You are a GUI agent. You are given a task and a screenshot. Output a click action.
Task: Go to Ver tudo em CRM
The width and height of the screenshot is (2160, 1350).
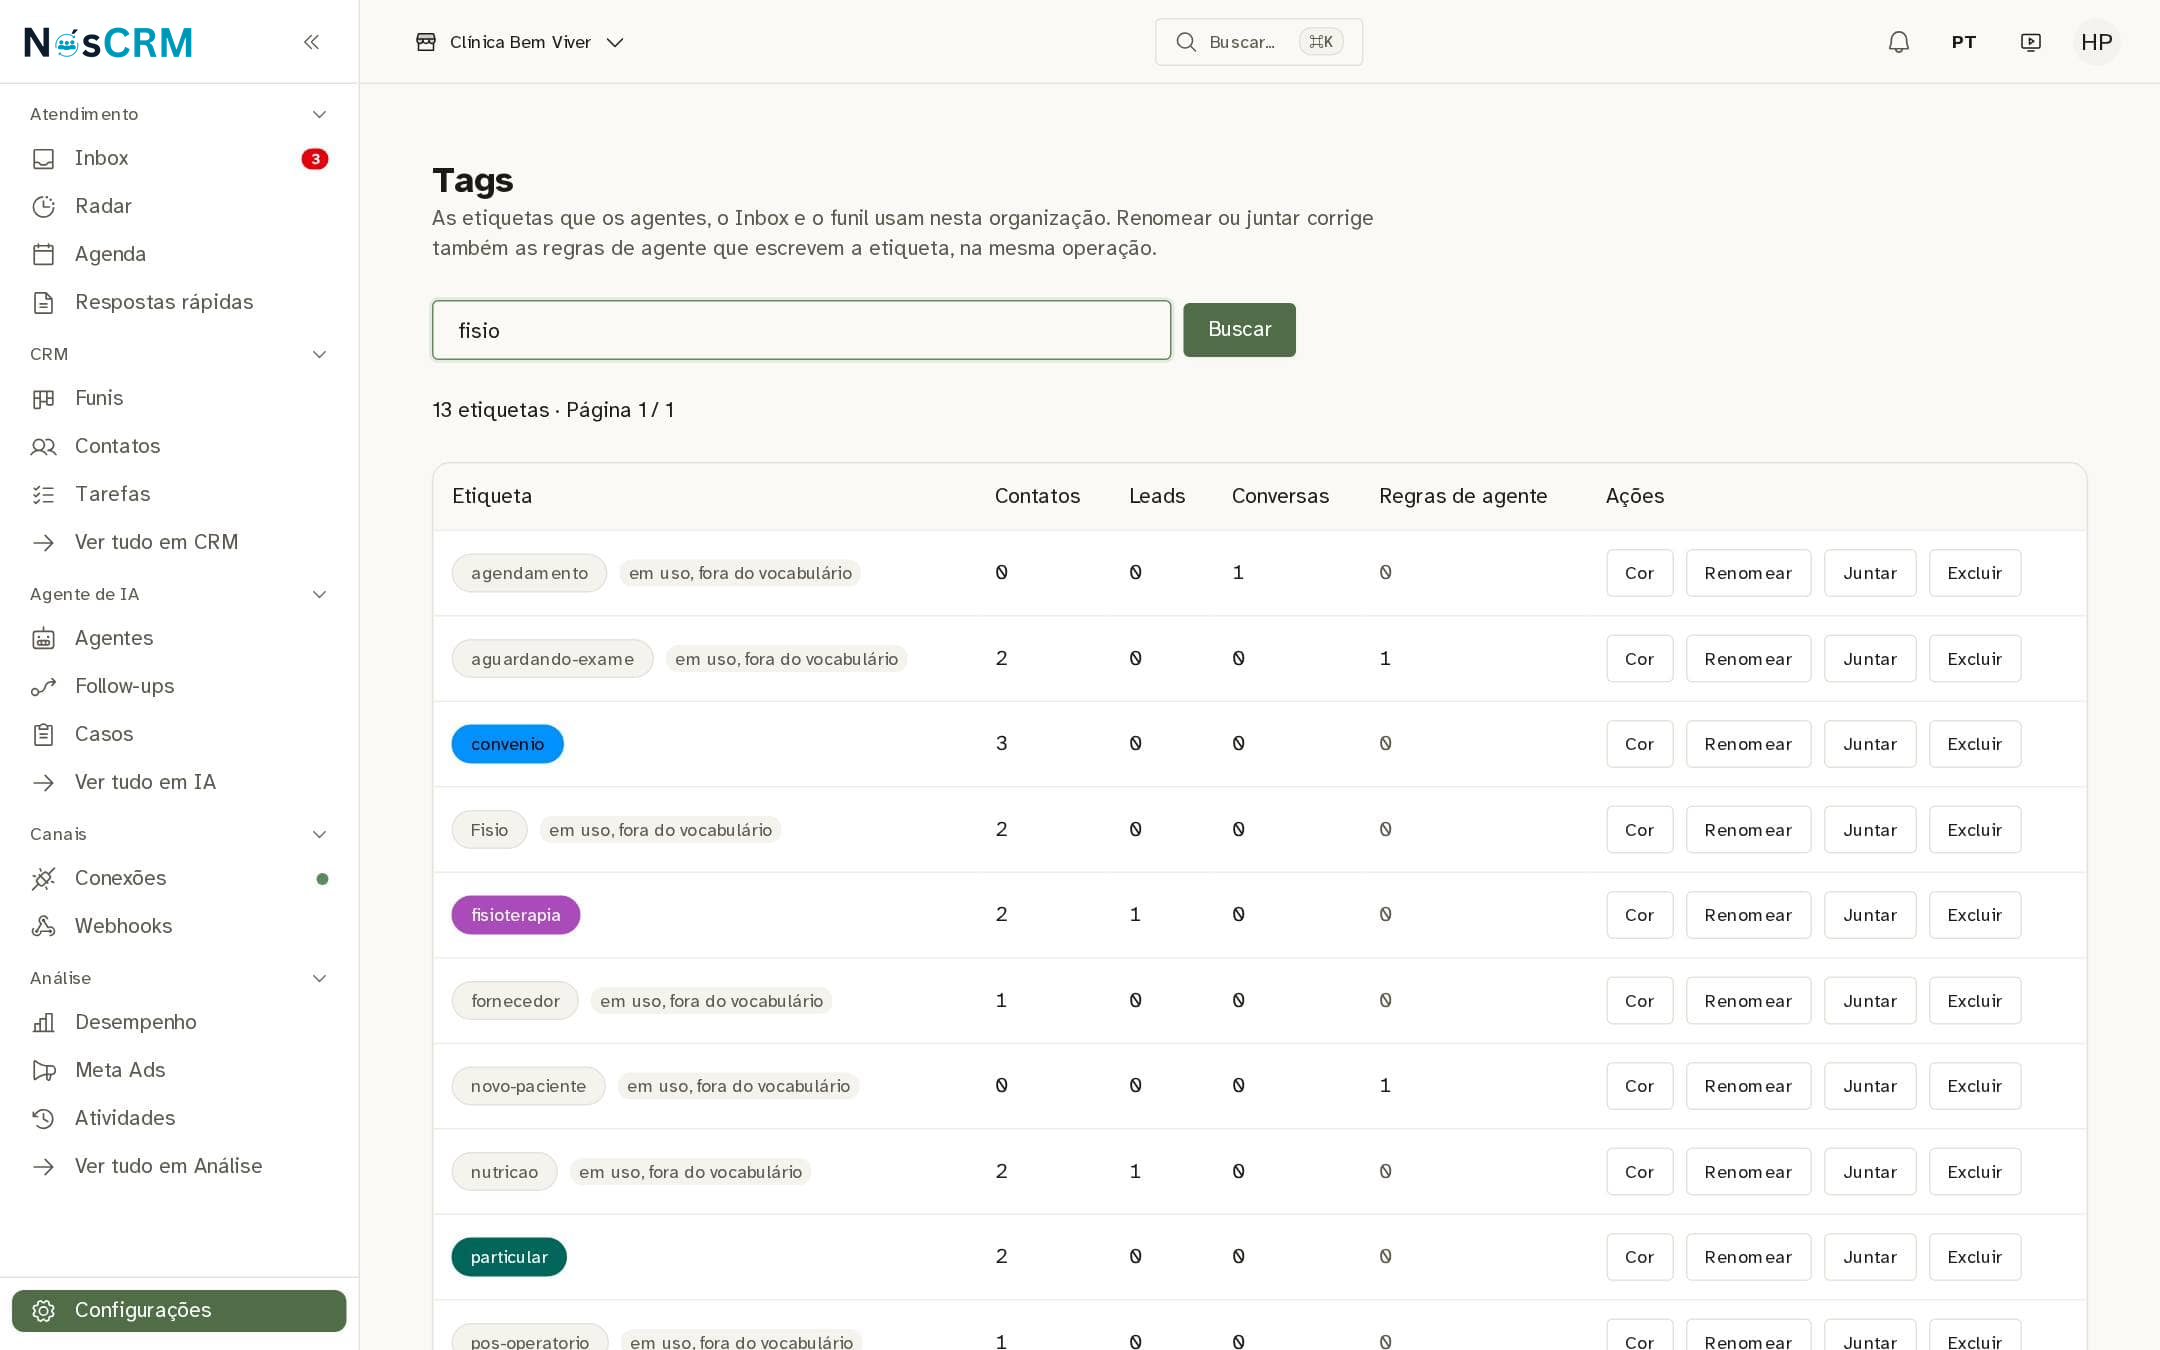[179, 543]
